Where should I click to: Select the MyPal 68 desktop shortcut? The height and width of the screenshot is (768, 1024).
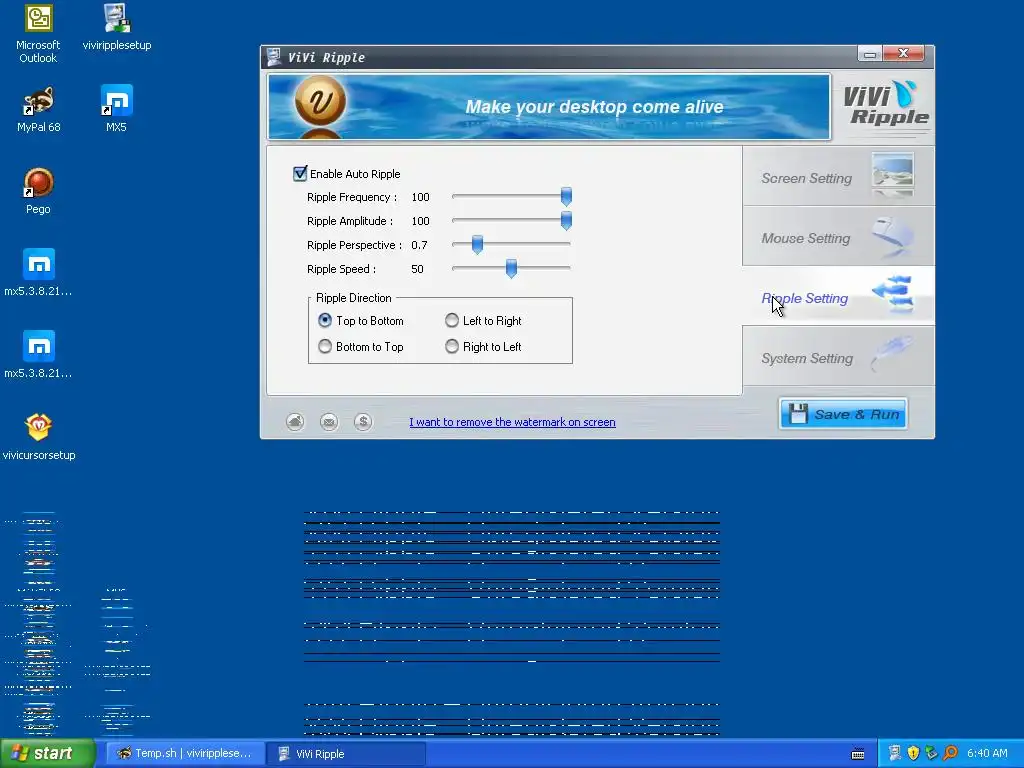[39, 110]
